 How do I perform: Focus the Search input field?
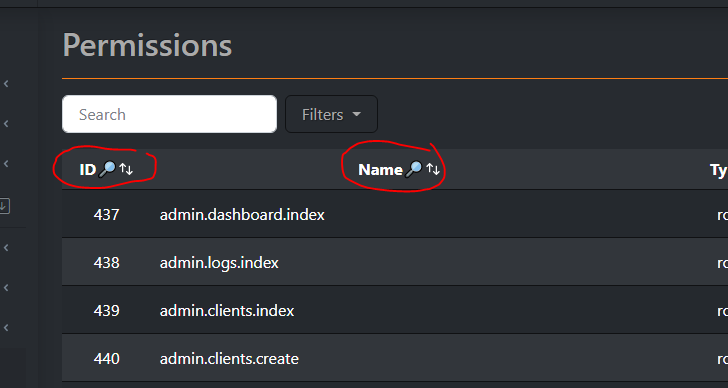point(169,114)
